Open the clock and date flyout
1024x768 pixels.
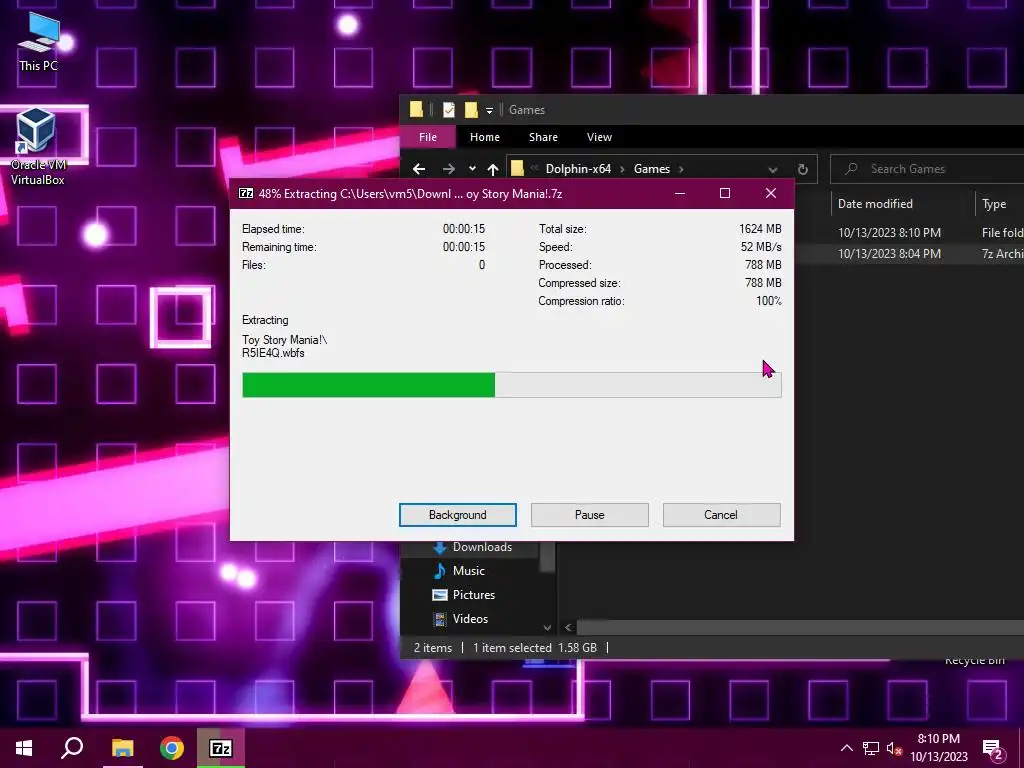click(939, 748)
